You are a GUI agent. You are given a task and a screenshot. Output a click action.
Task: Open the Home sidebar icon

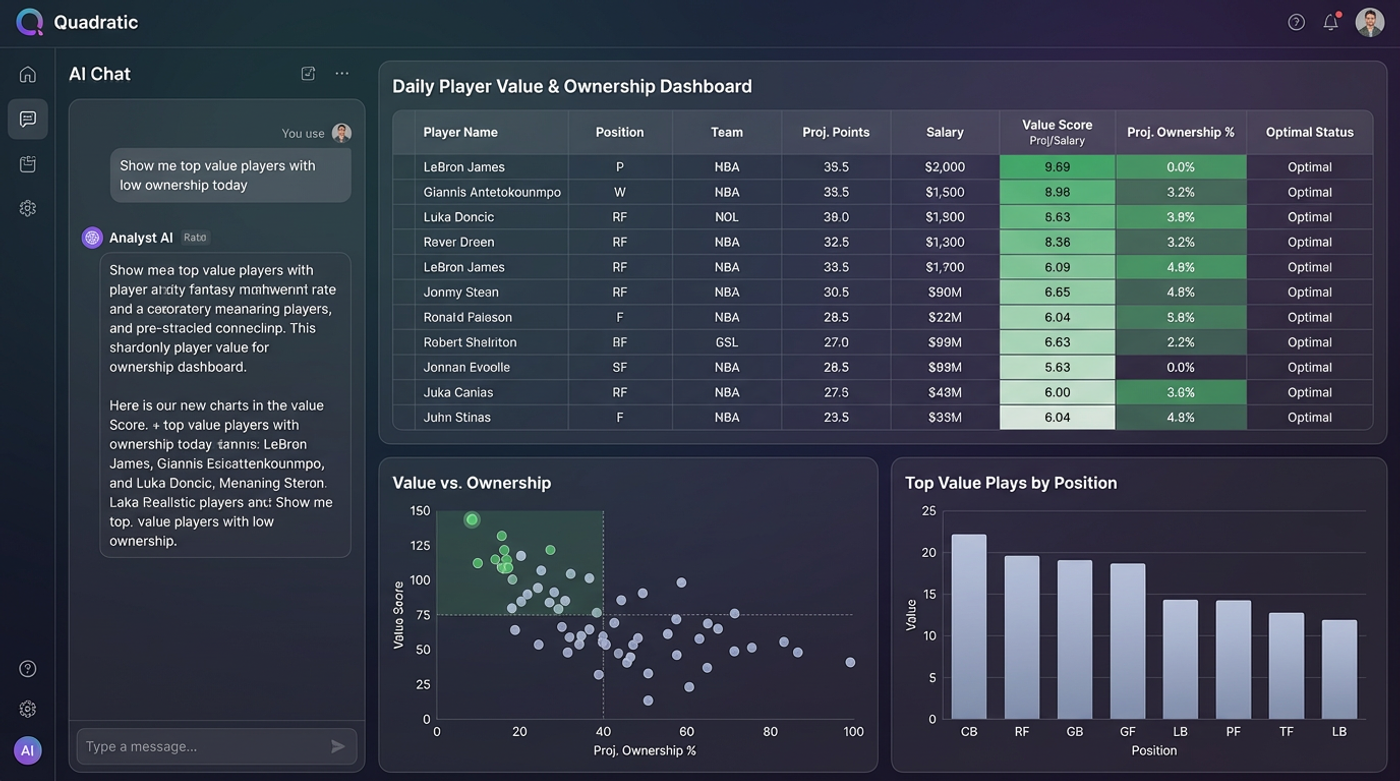click(28, 74)
